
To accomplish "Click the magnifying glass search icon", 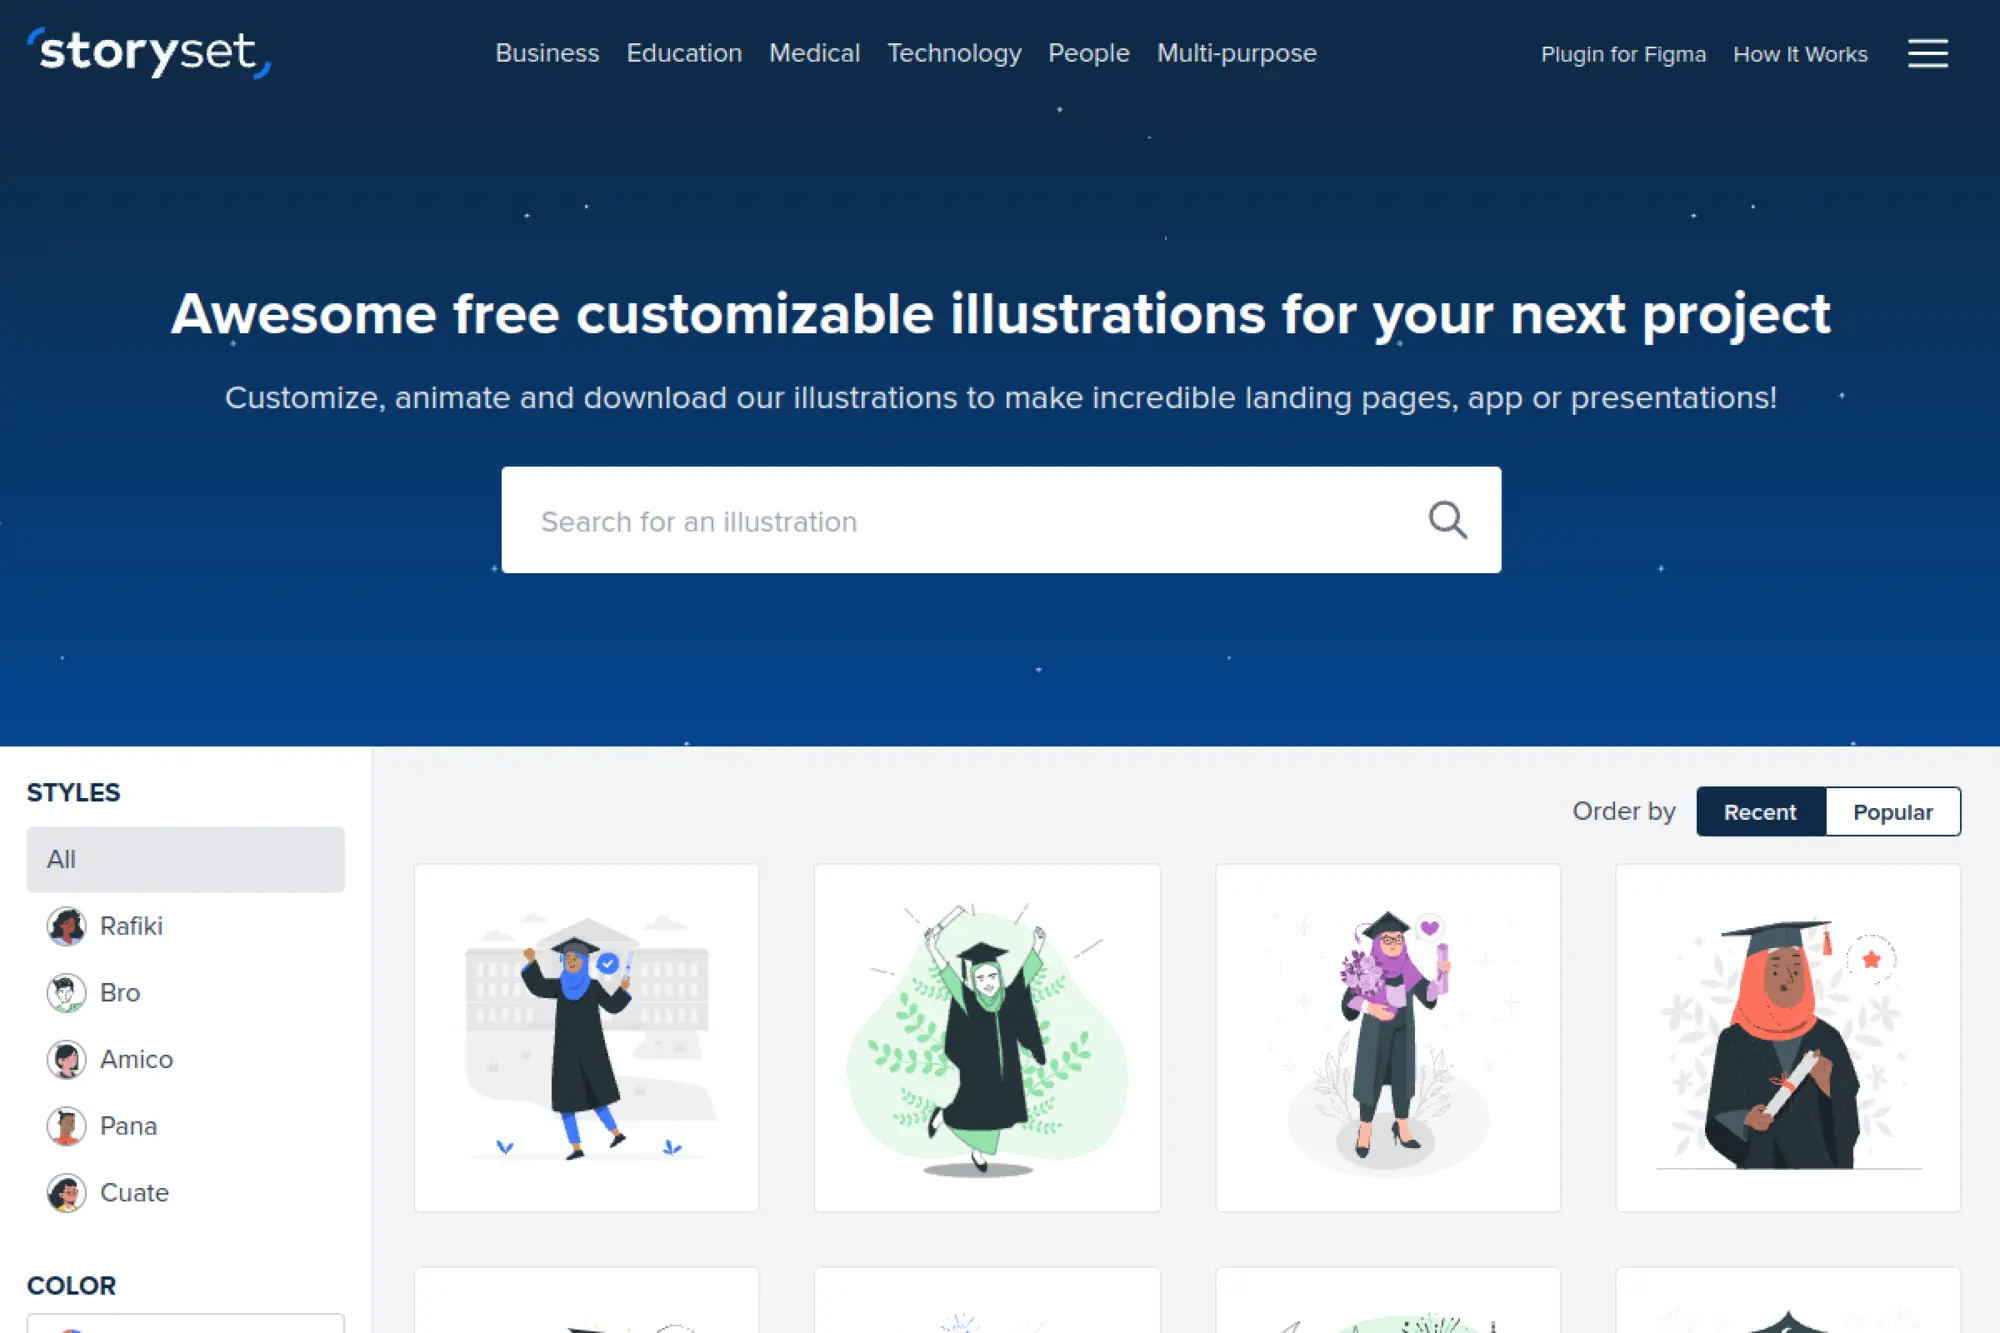I will pos(1447,520).
